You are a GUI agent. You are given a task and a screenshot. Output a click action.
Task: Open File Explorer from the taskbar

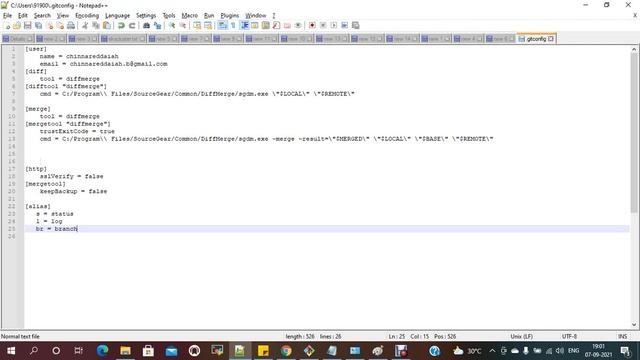click(125, 351)
